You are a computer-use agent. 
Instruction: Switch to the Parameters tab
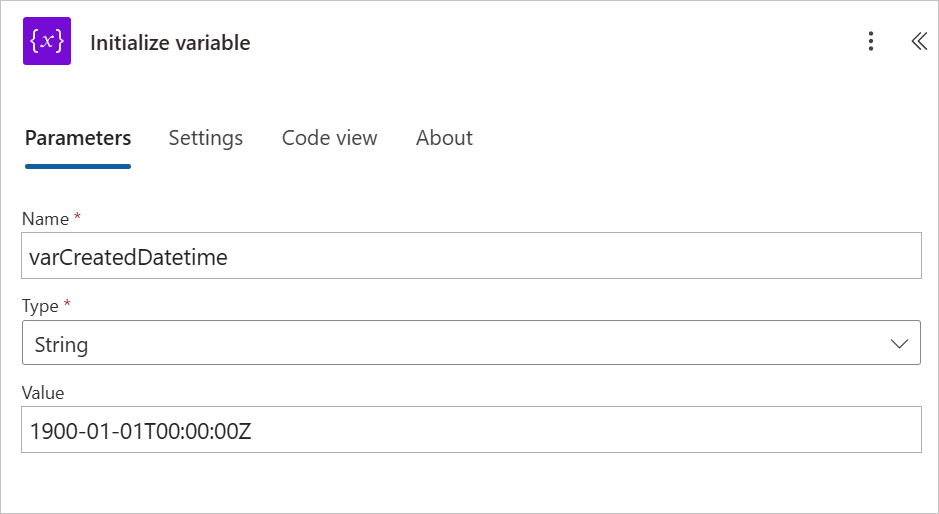(78, 138)
